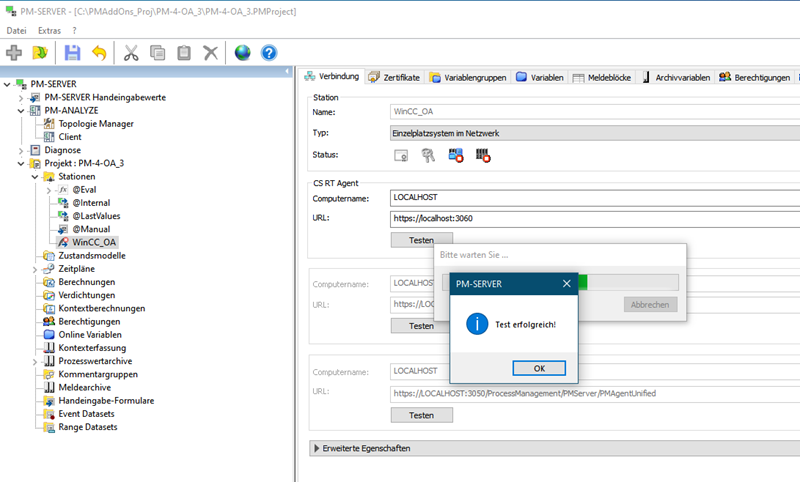Click the Delete X toolbar icon
This screenshot has height=482, width=800.
[x=210, y=53]
